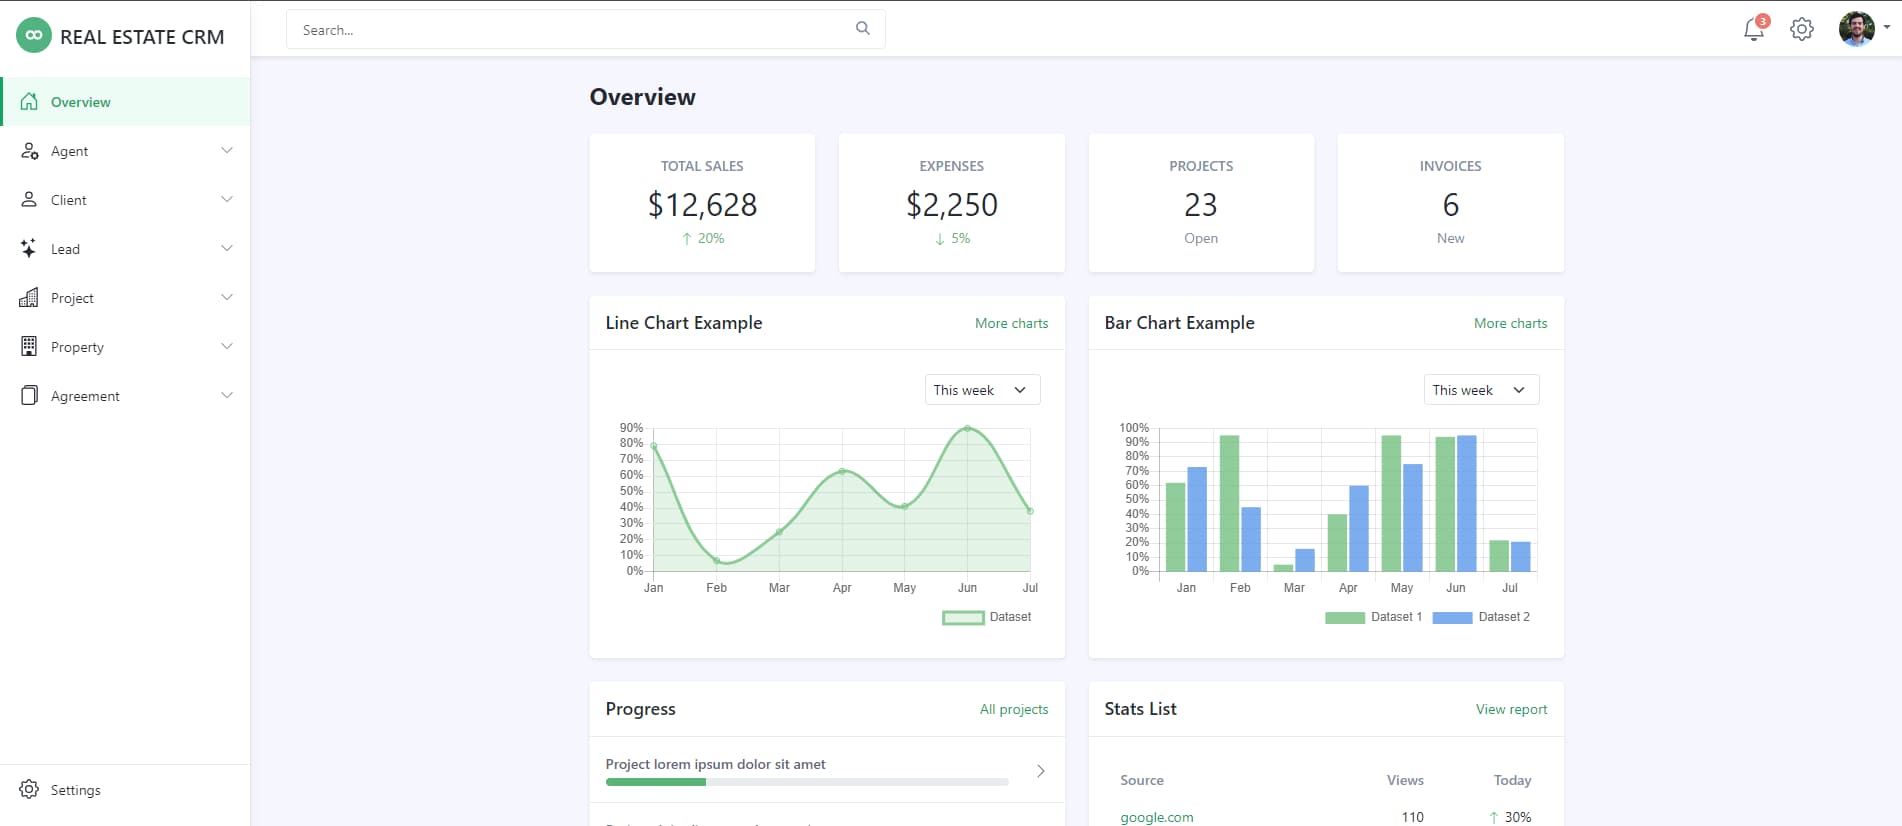Click the search magnifier icon
This screenshot has width=1902, height=826.
coord(862,28)
